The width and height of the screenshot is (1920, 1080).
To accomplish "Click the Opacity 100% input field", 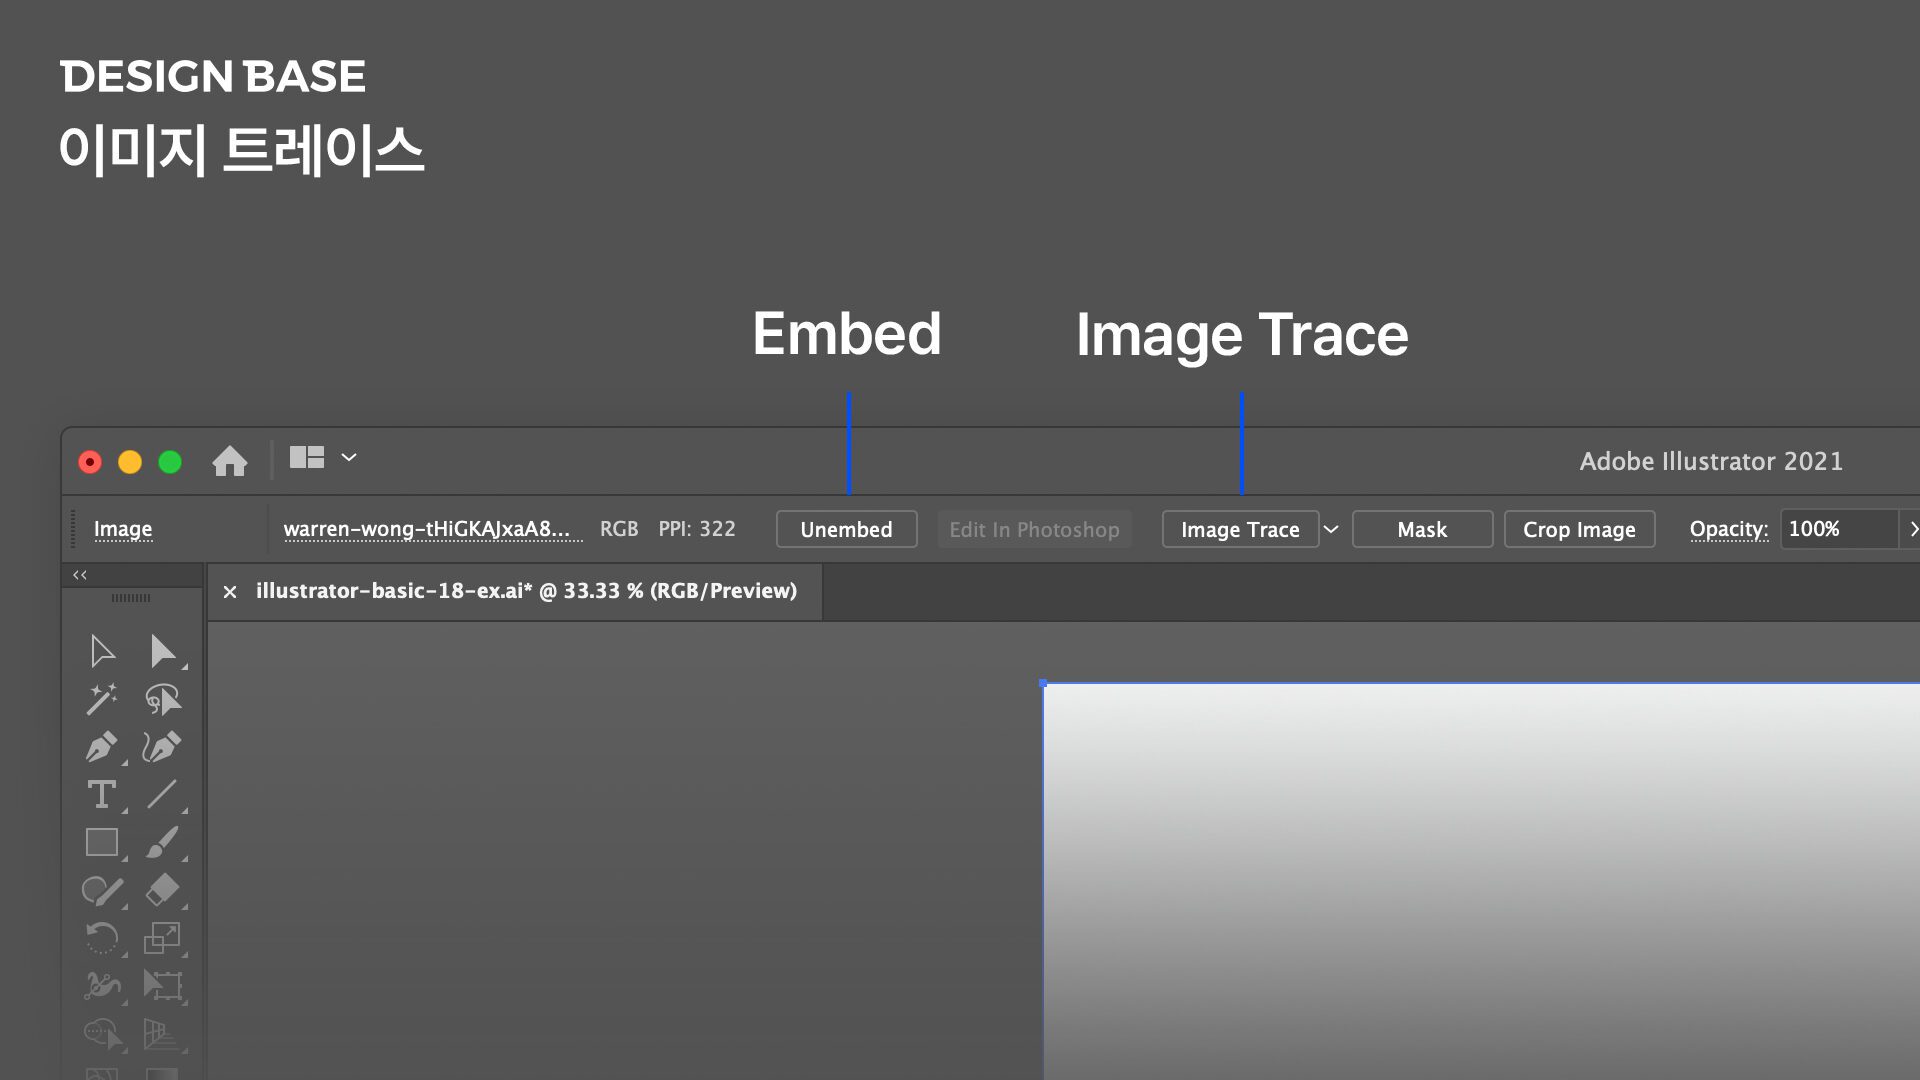I will point(1838,529).
